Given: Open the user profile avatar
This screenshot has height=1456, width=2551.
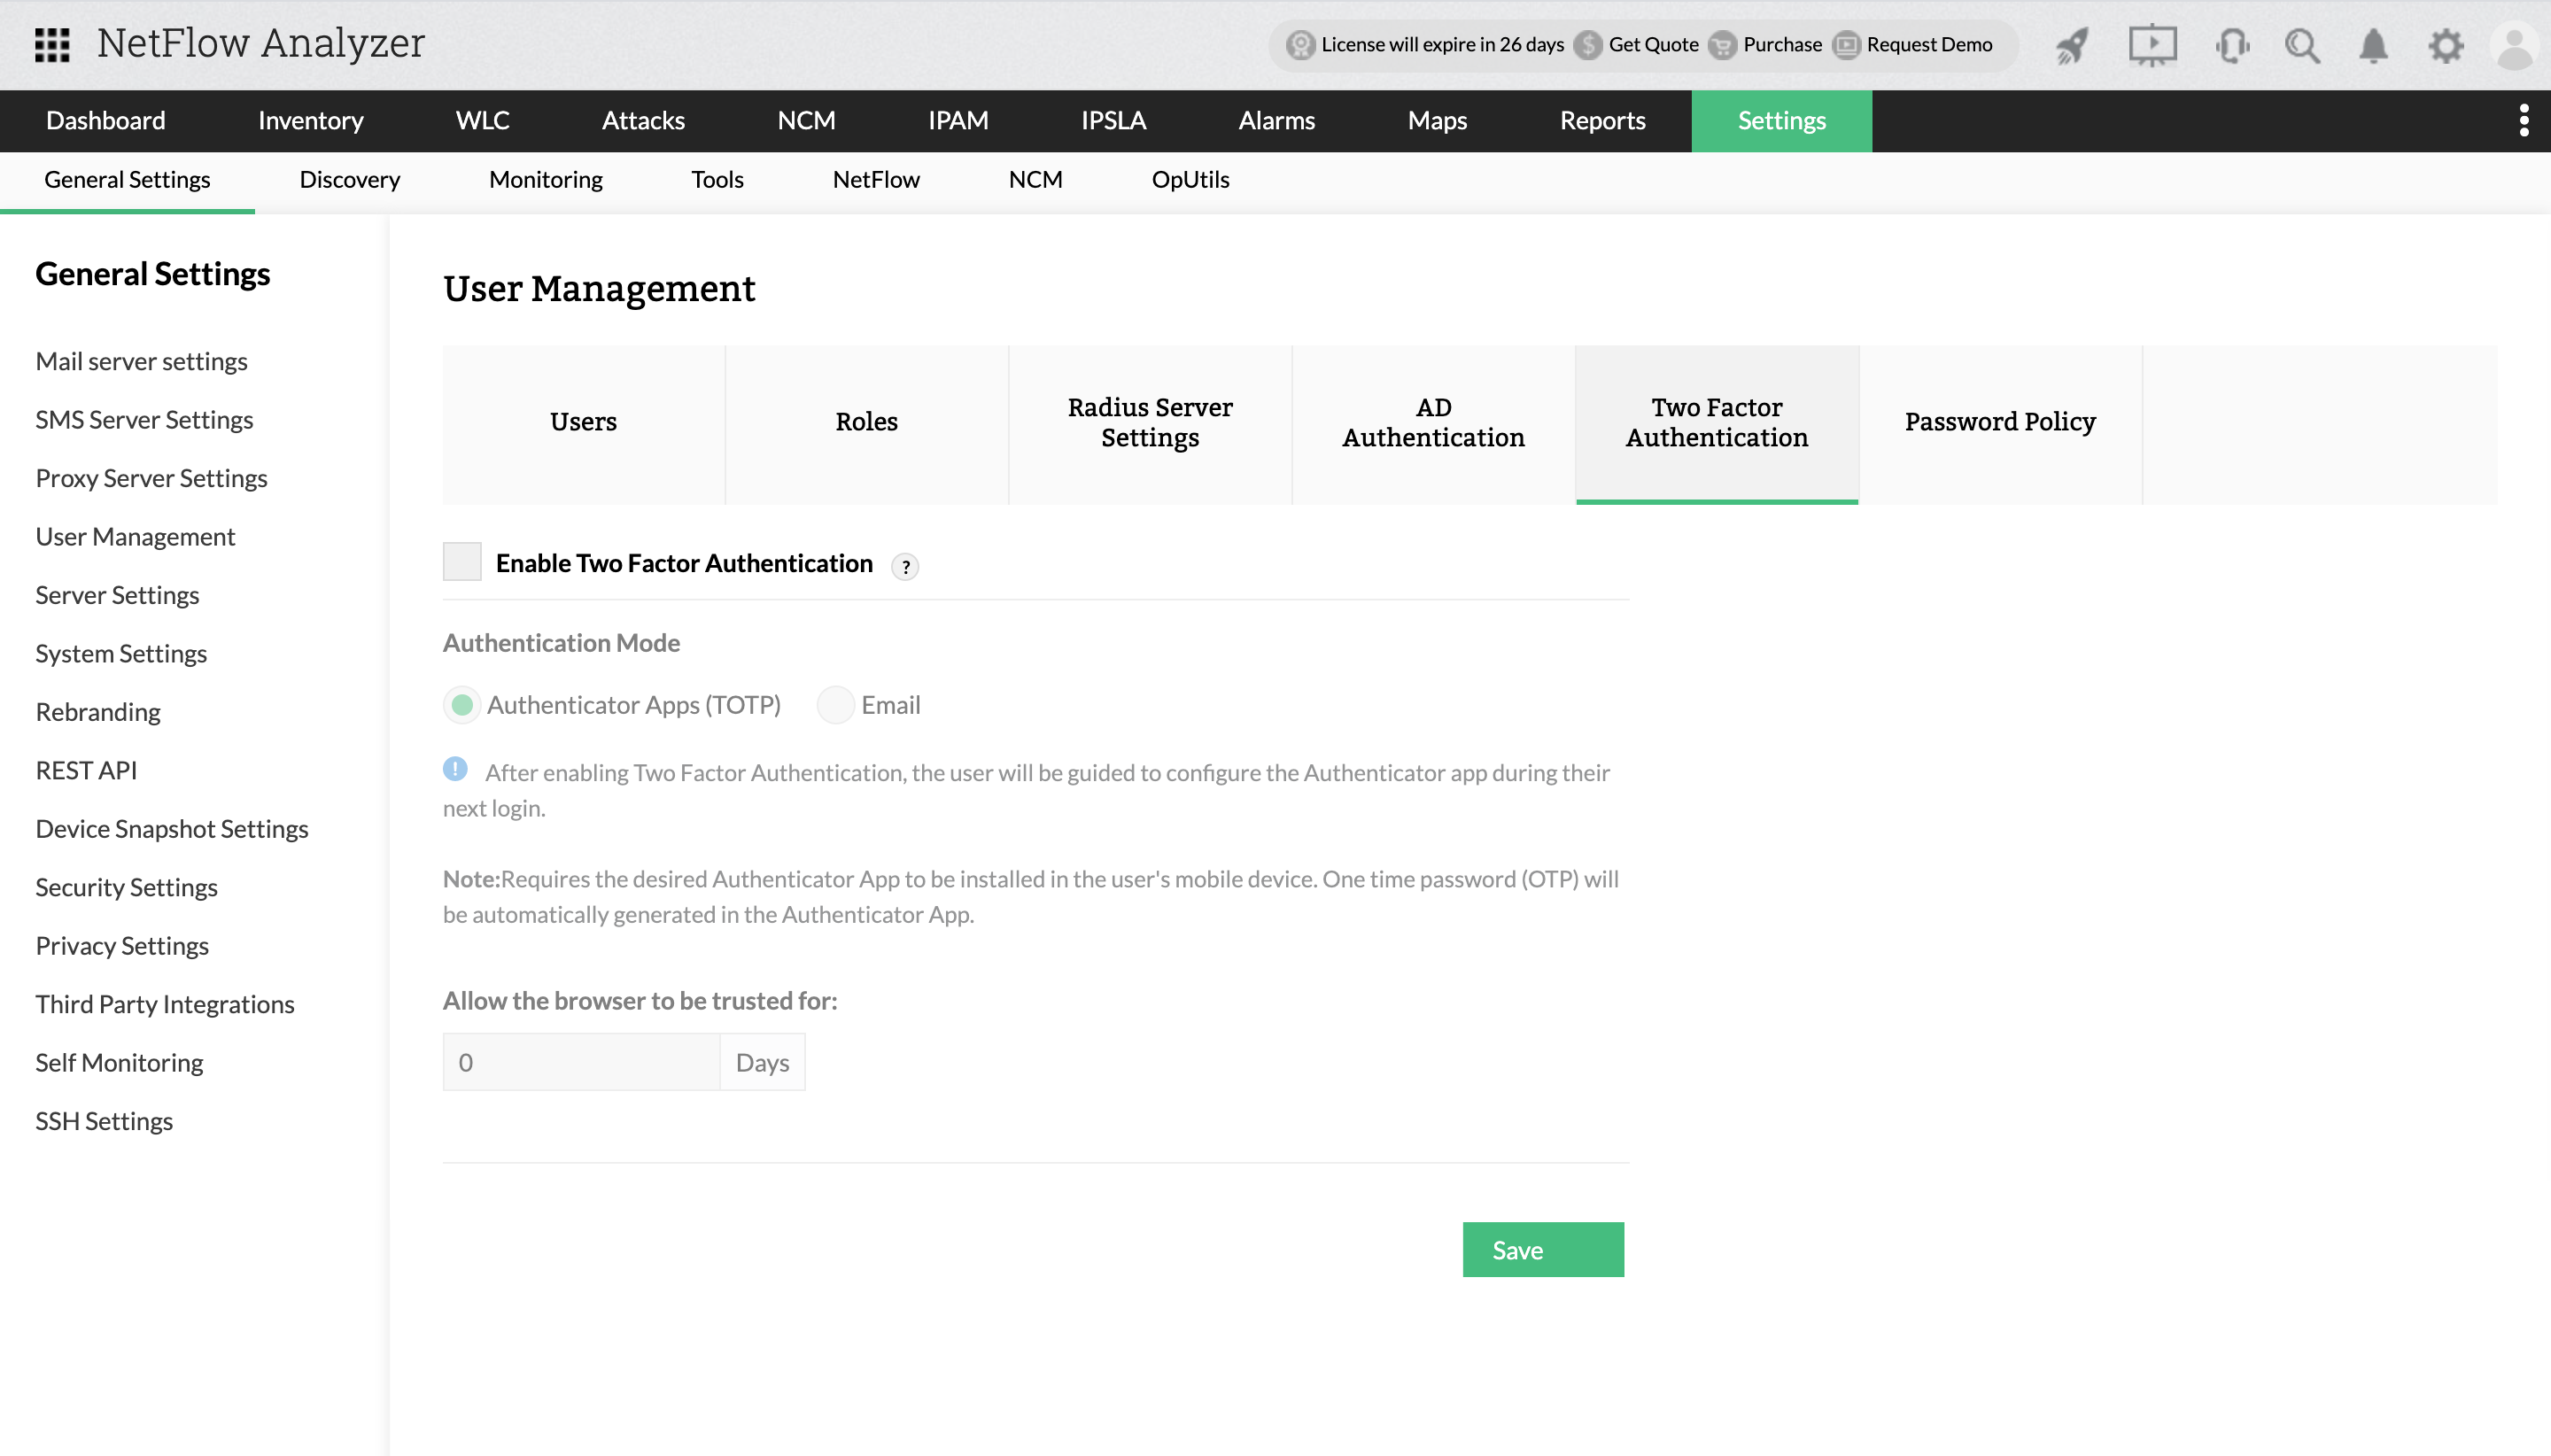Looking at the screenshot, I should (x=2514, y=45).
